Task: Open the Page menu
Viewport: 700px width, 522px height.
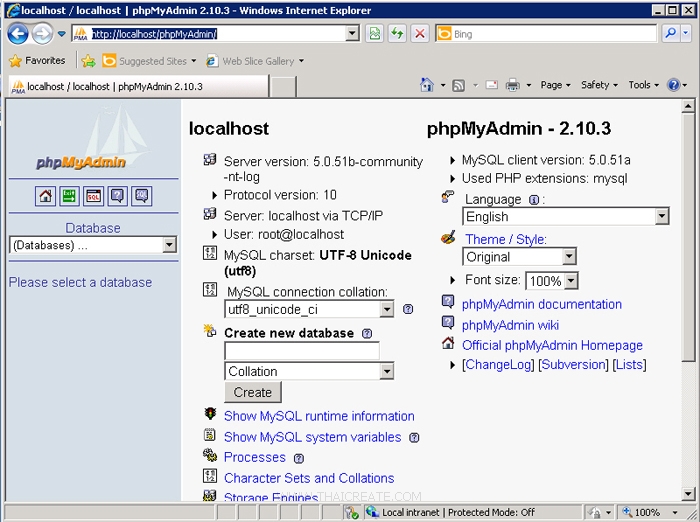Action: pos(555,85)
